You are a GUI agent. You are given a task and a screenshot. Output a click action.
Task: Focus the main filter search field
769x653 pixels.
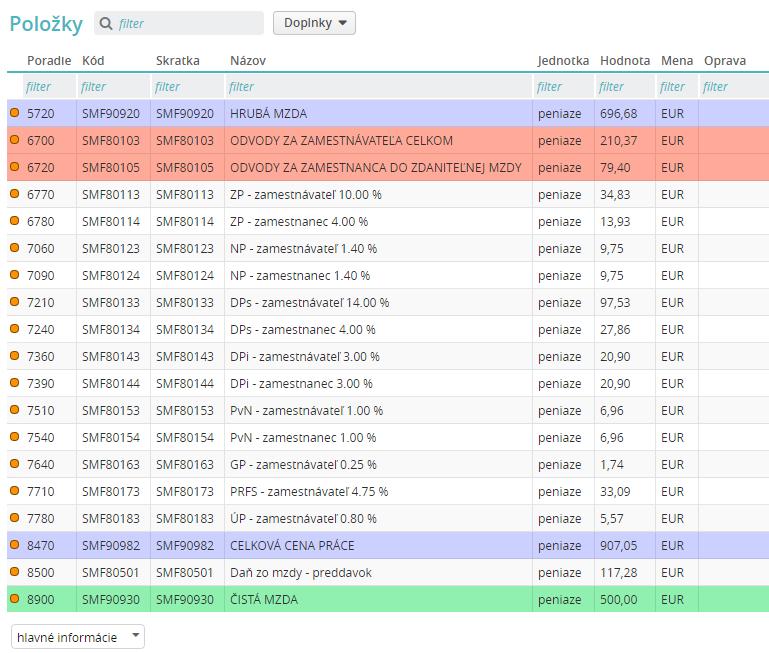(179, 23)
